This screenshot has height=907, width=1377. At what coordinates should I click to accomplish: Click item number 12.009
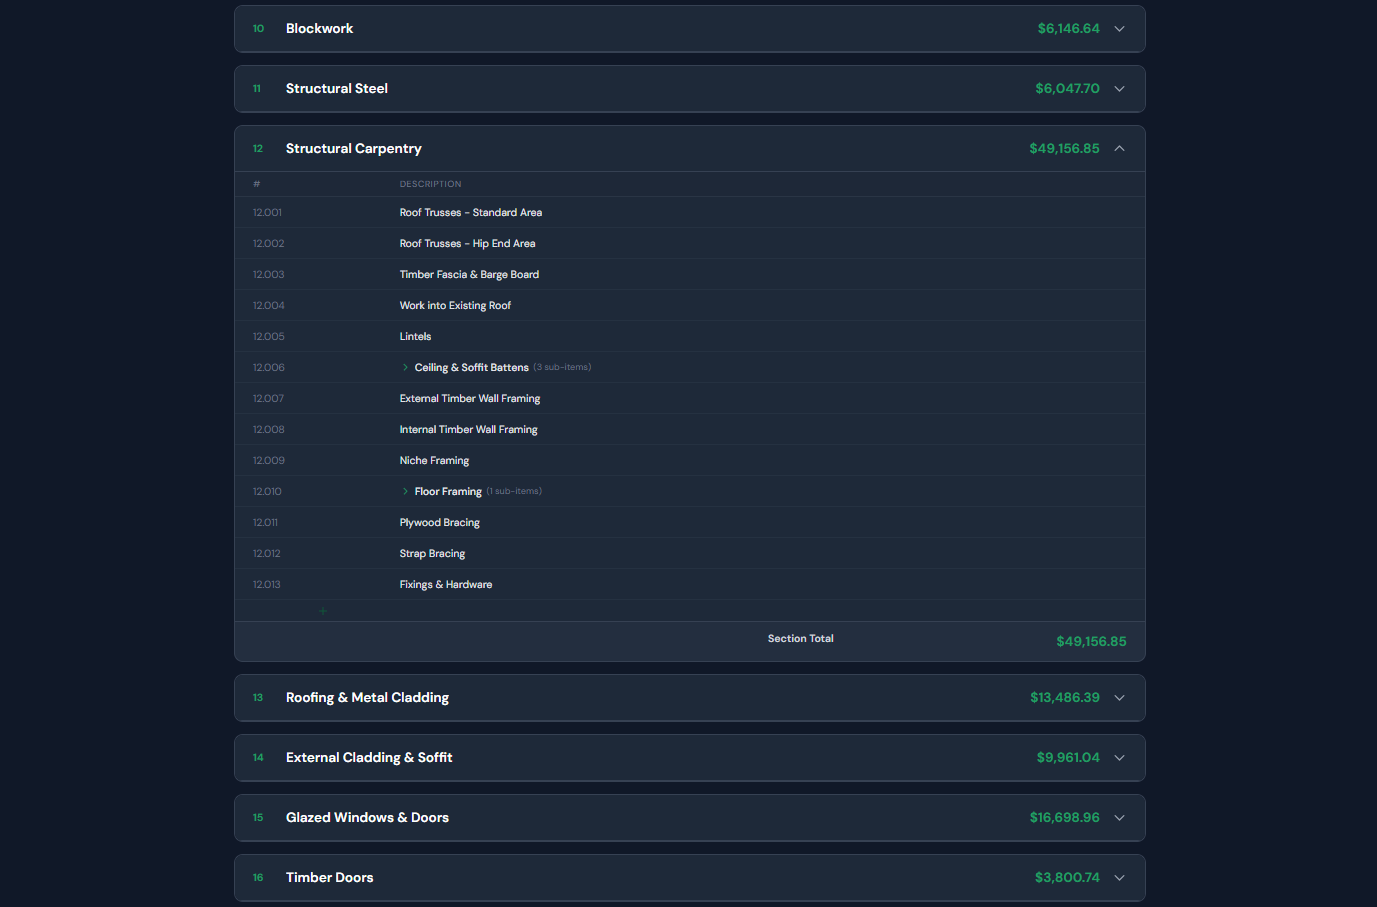[x=268, y=461]
